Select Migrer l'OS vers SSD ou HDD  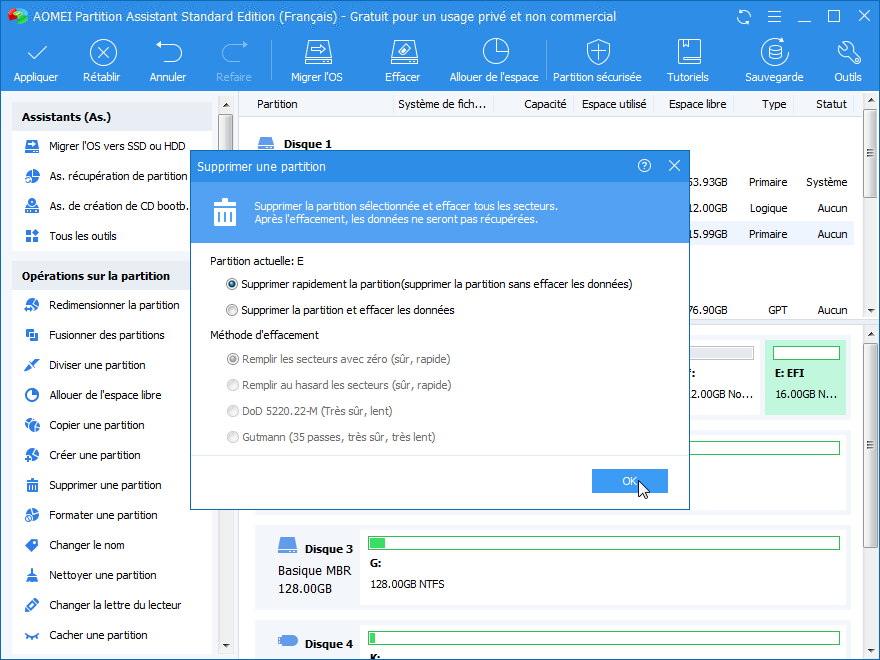[106, 146]
